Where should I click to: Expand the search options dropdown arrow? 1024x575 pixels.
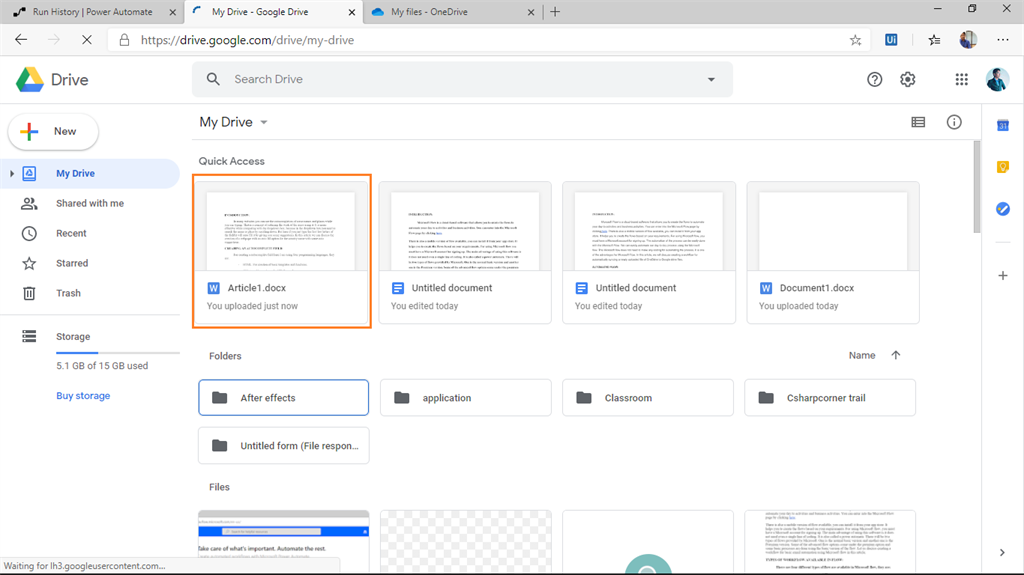click(711, 80)
